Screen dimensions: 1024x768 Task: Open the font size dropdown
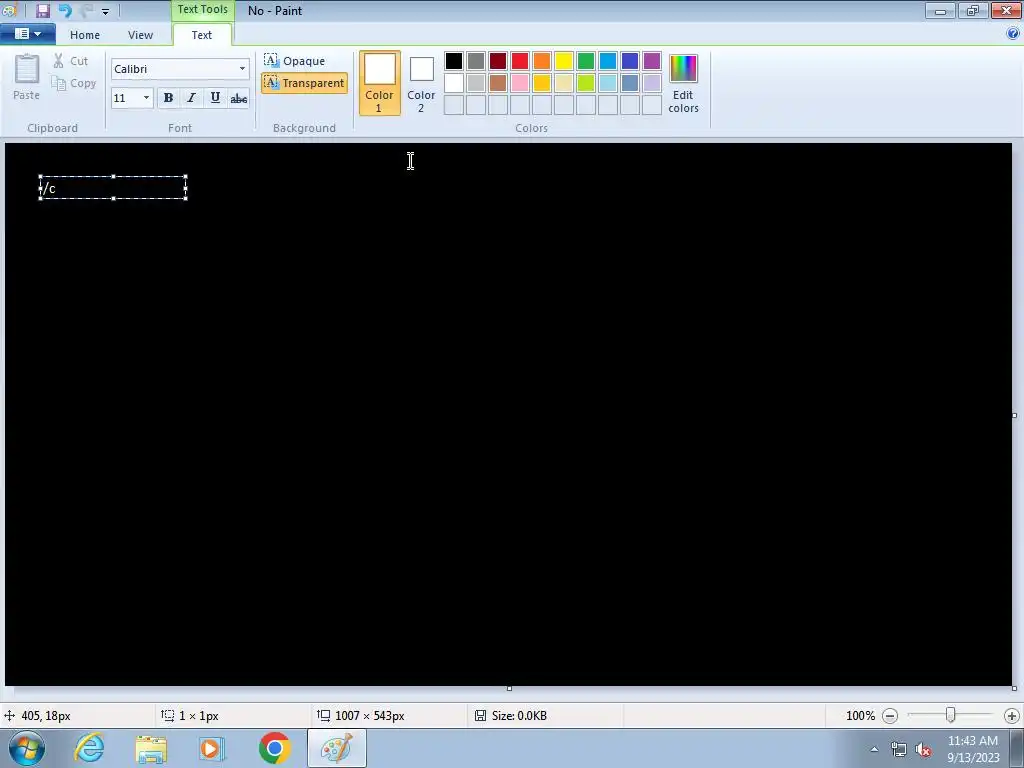click(x=146, y=98)
